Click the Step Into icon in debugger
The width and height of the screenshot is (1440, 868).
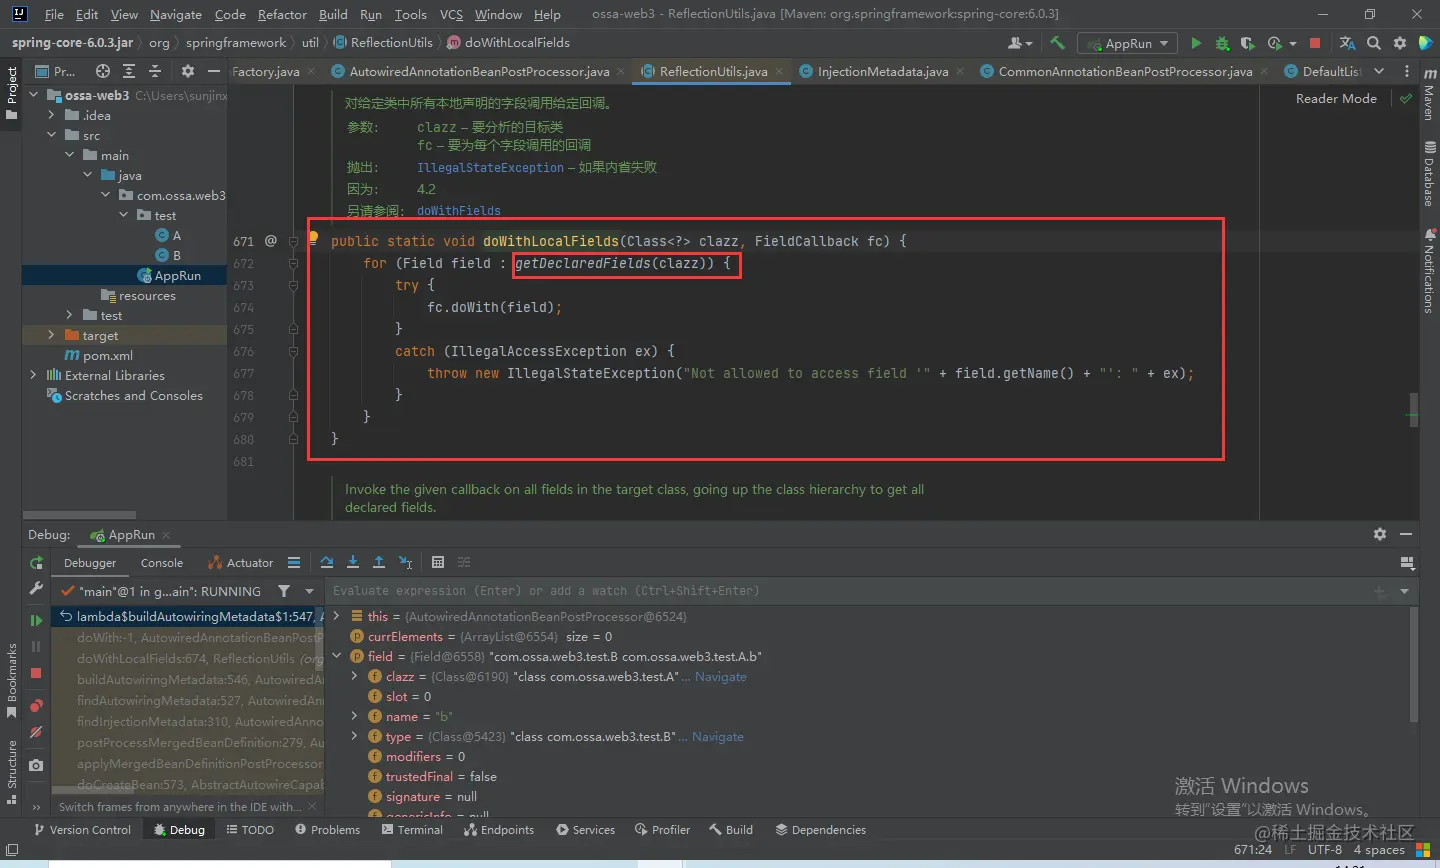click(353, 562)
